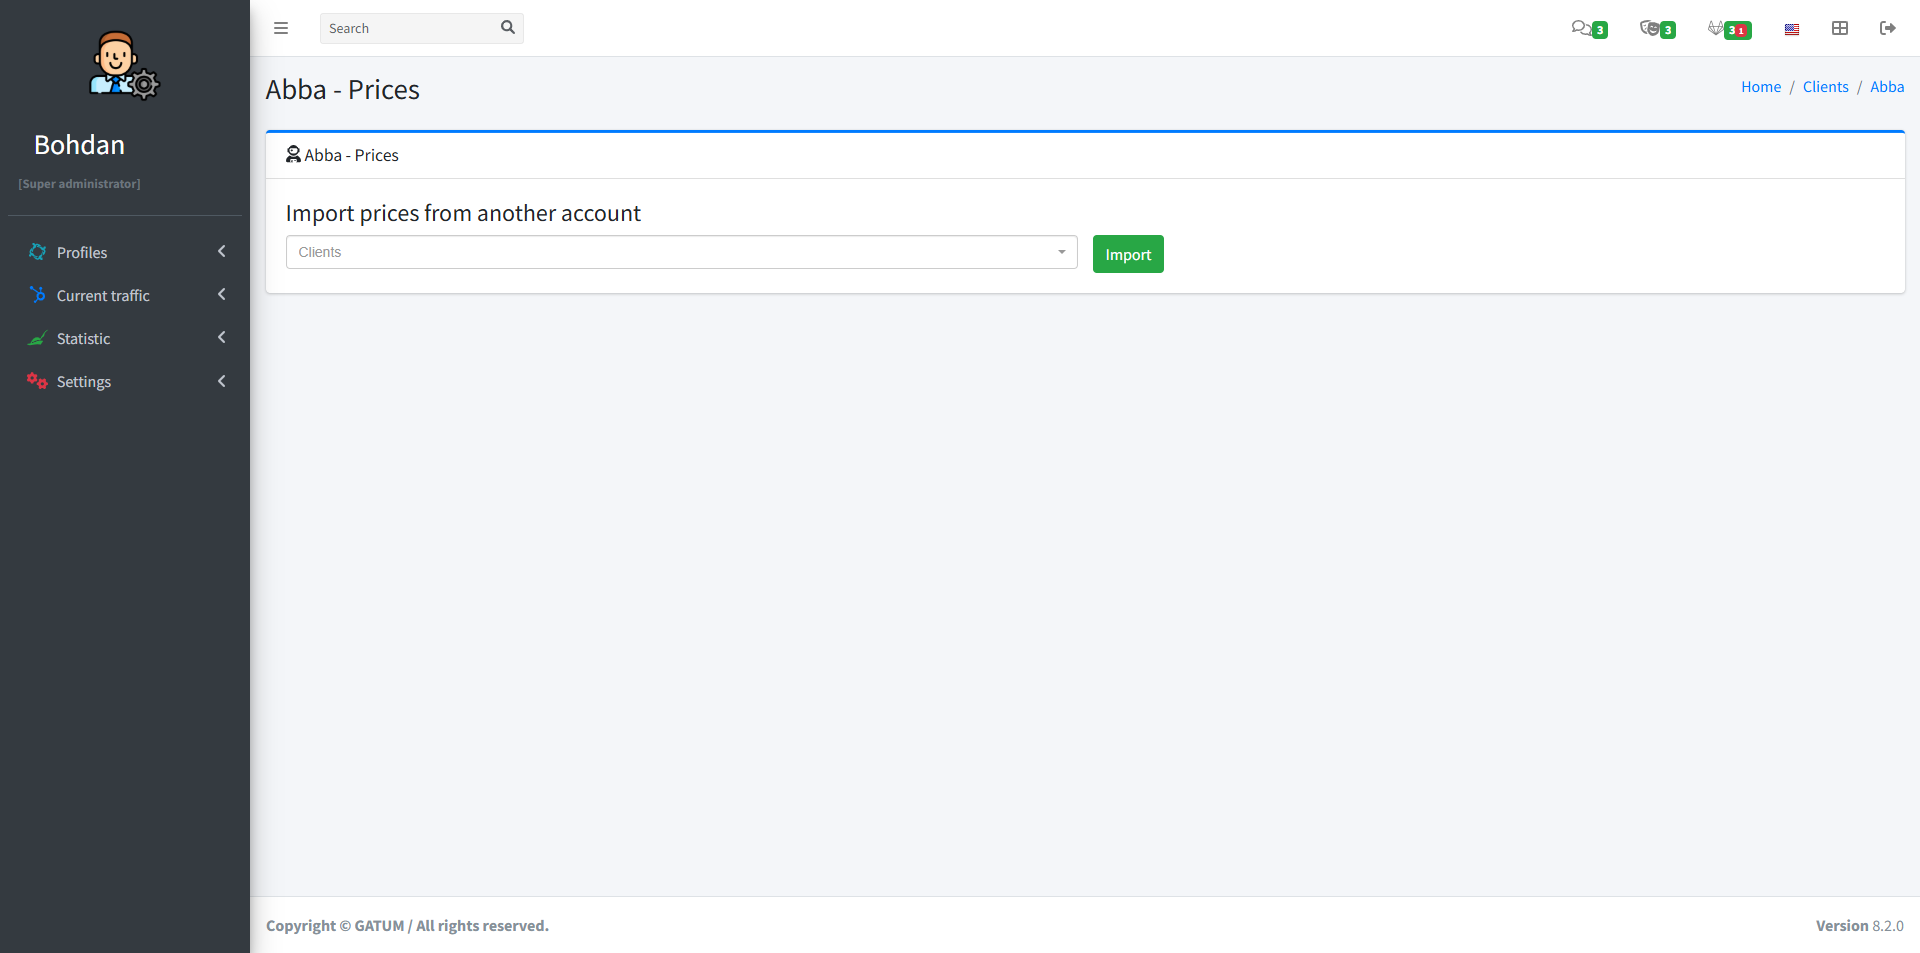Open the Current traffic sidebar menu
Screen dimensions: 1920x953
tap(103, 296)
